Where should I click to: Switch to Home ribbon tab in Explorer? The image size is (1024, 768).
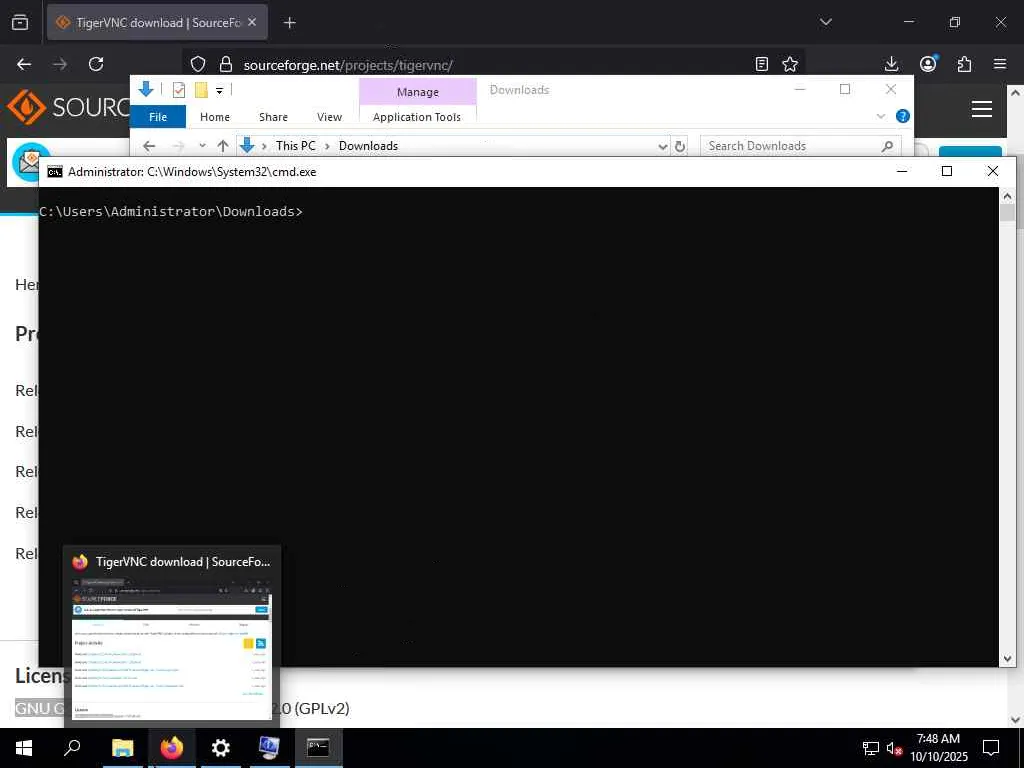[215, 117]
